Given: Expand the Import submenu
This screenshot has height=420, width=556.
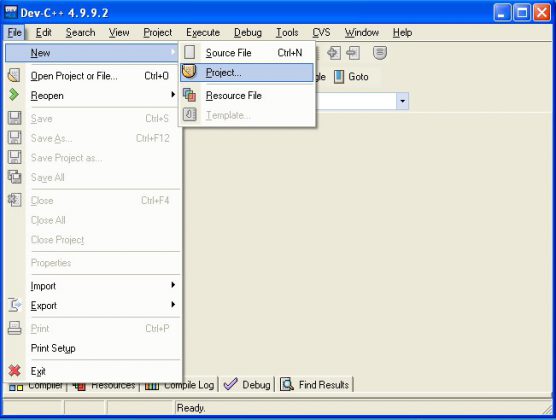Looking at the screenshot, I should pyautogui.click(x=91, y=286).
